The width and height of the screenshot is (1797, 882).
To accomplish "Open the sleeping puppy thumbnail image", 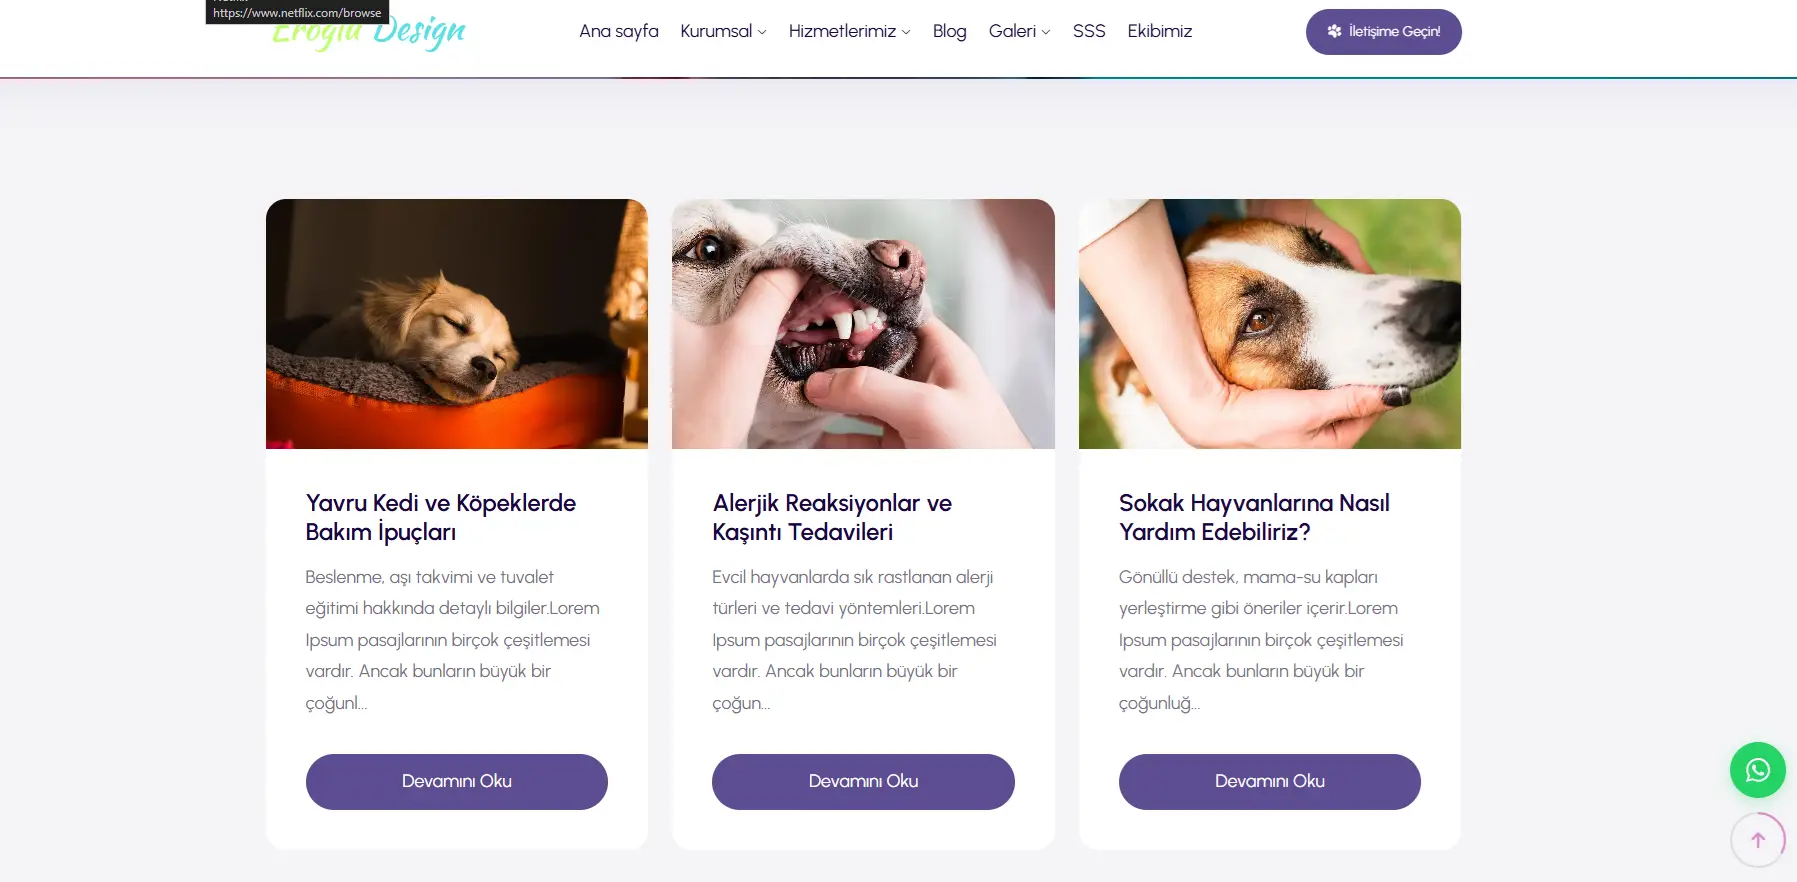I will click(x=457, y=324).
